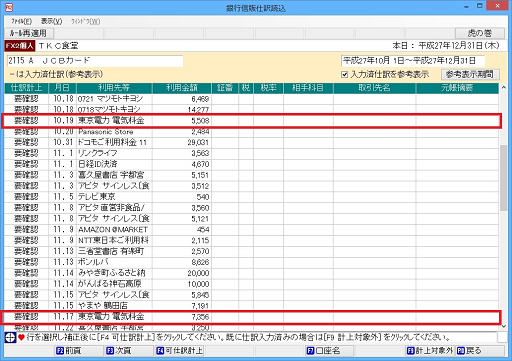
Task: Select the 11.17 東京電力 電気料金 row
Action: point(252,317)
